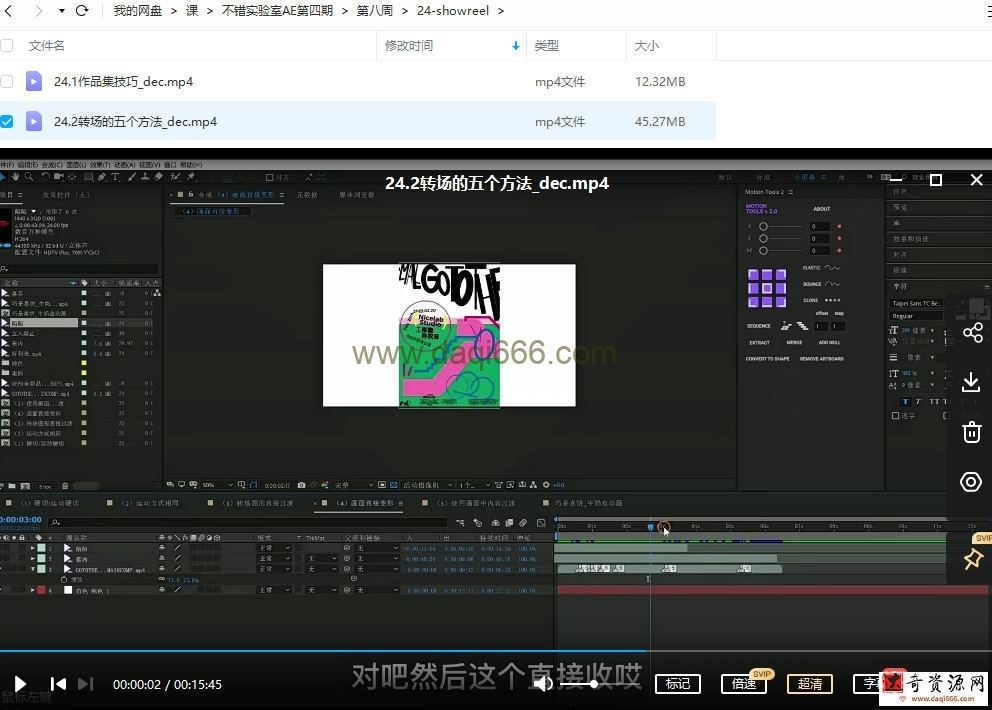
Task: Sort files by the 类型 column header
Action: pyautogui.click(x=547, y=46)
